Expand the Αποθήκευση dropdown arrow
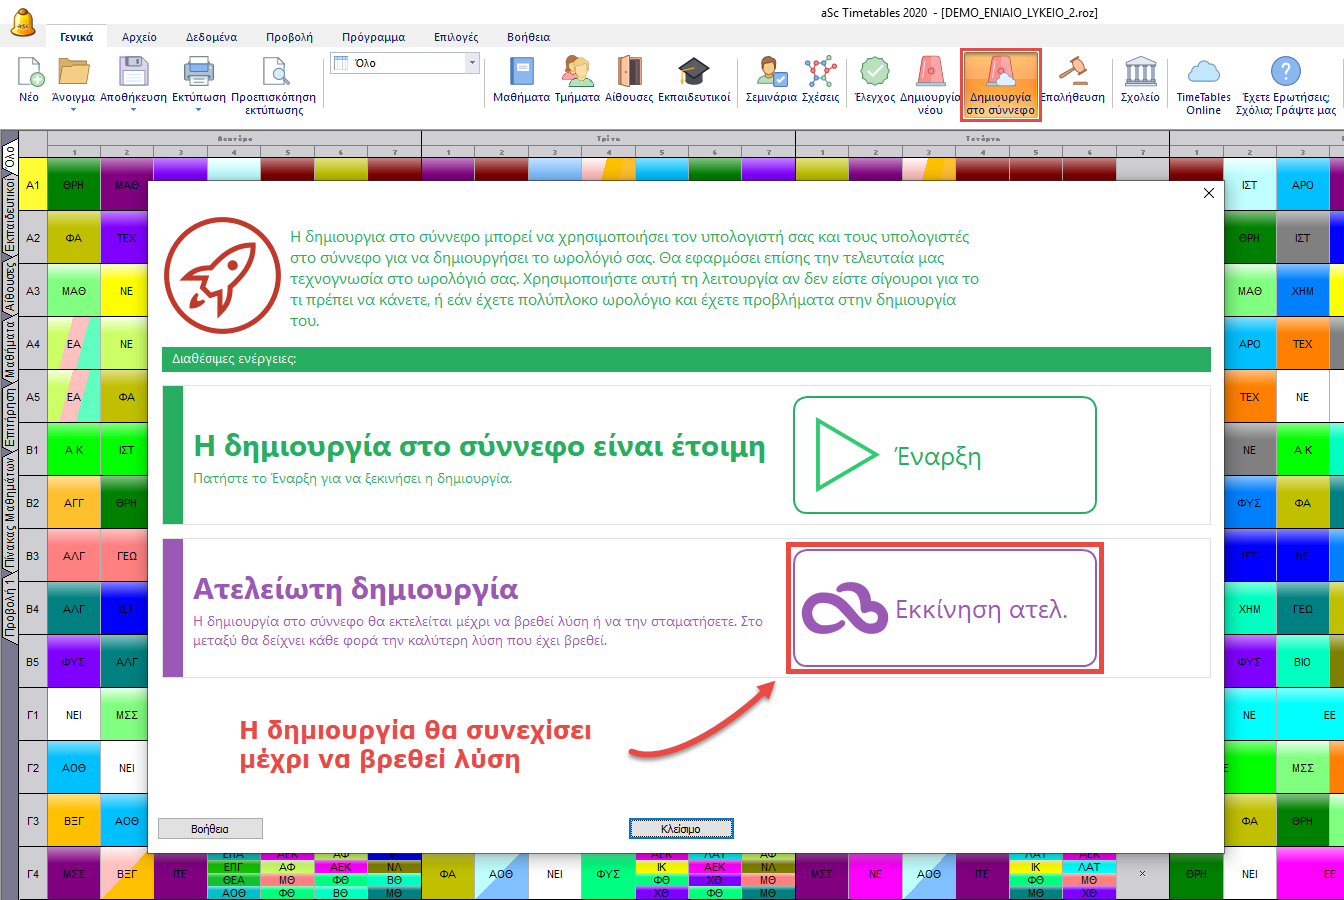Image resolution: width=1344 pixels, height=900 pixels. pos(133,110)
